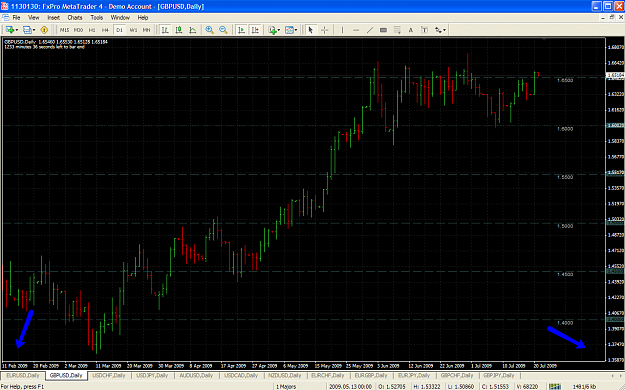Expand the Templates dropdown arrow

click(x=296, y=30)
